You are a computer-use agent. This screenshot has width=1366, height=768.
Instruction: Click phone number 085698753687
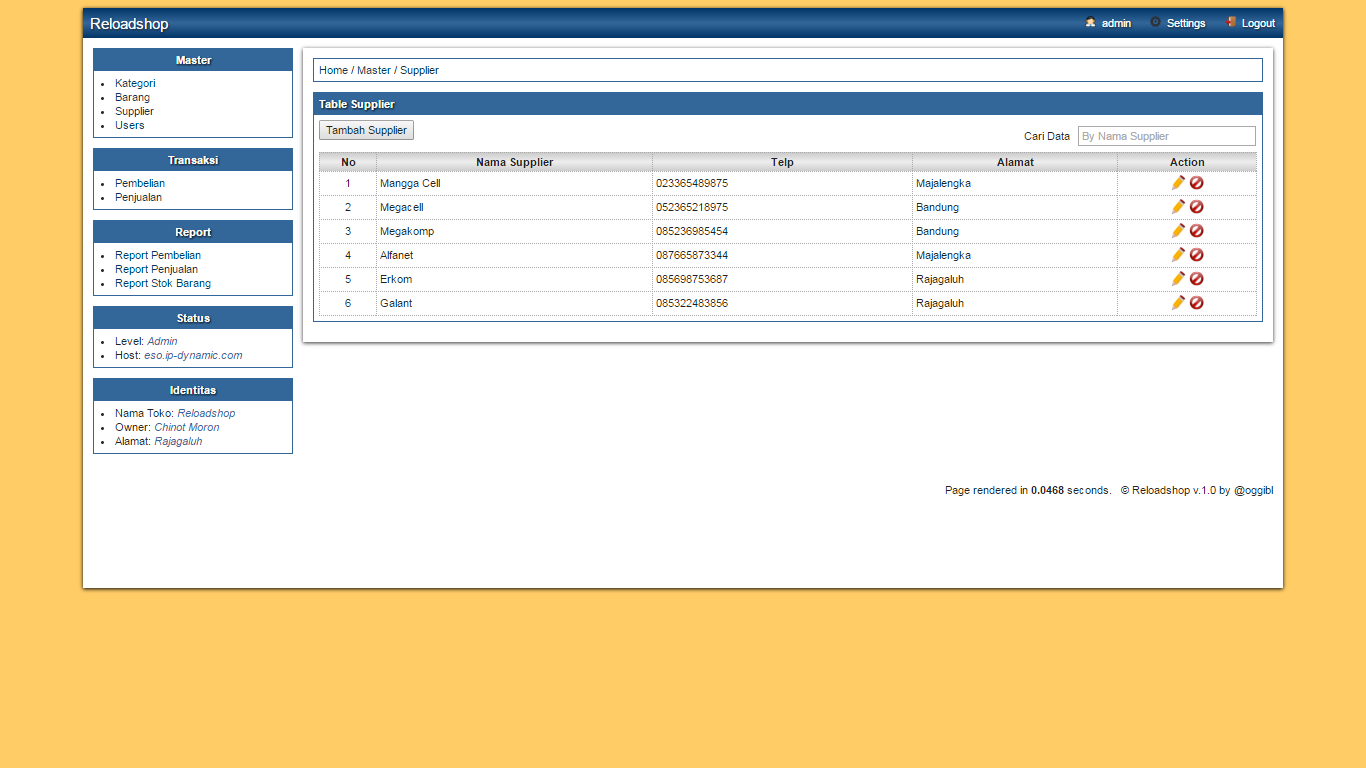[692, 279]
